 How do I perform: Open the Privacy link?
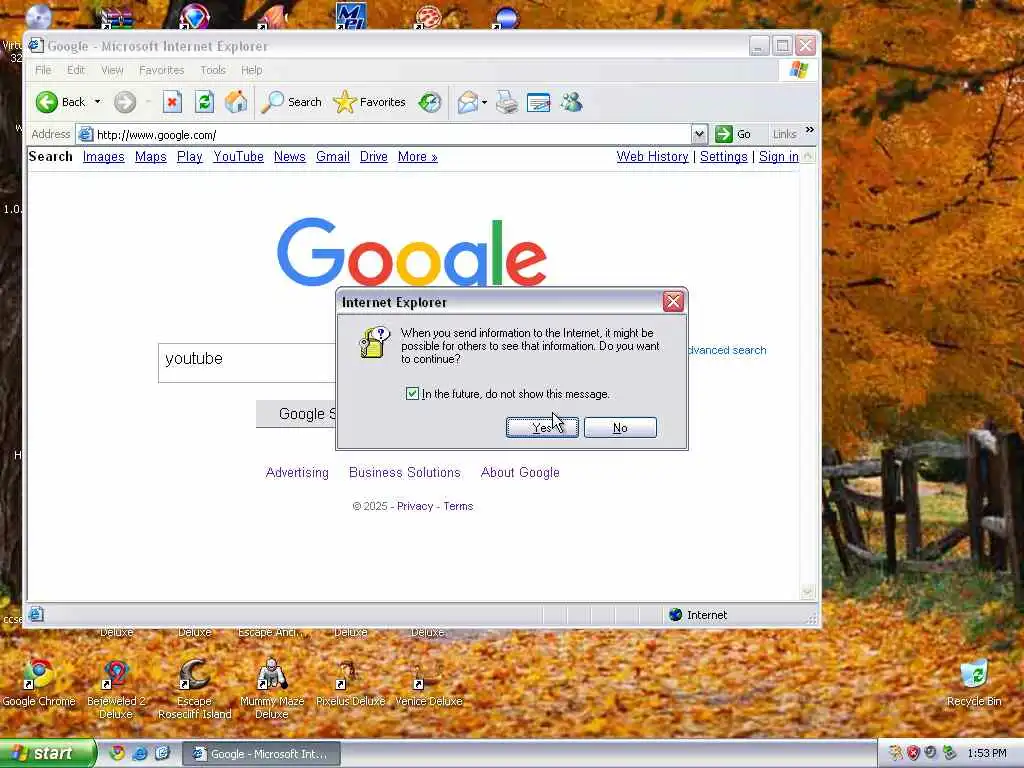(x=415, y=506)
